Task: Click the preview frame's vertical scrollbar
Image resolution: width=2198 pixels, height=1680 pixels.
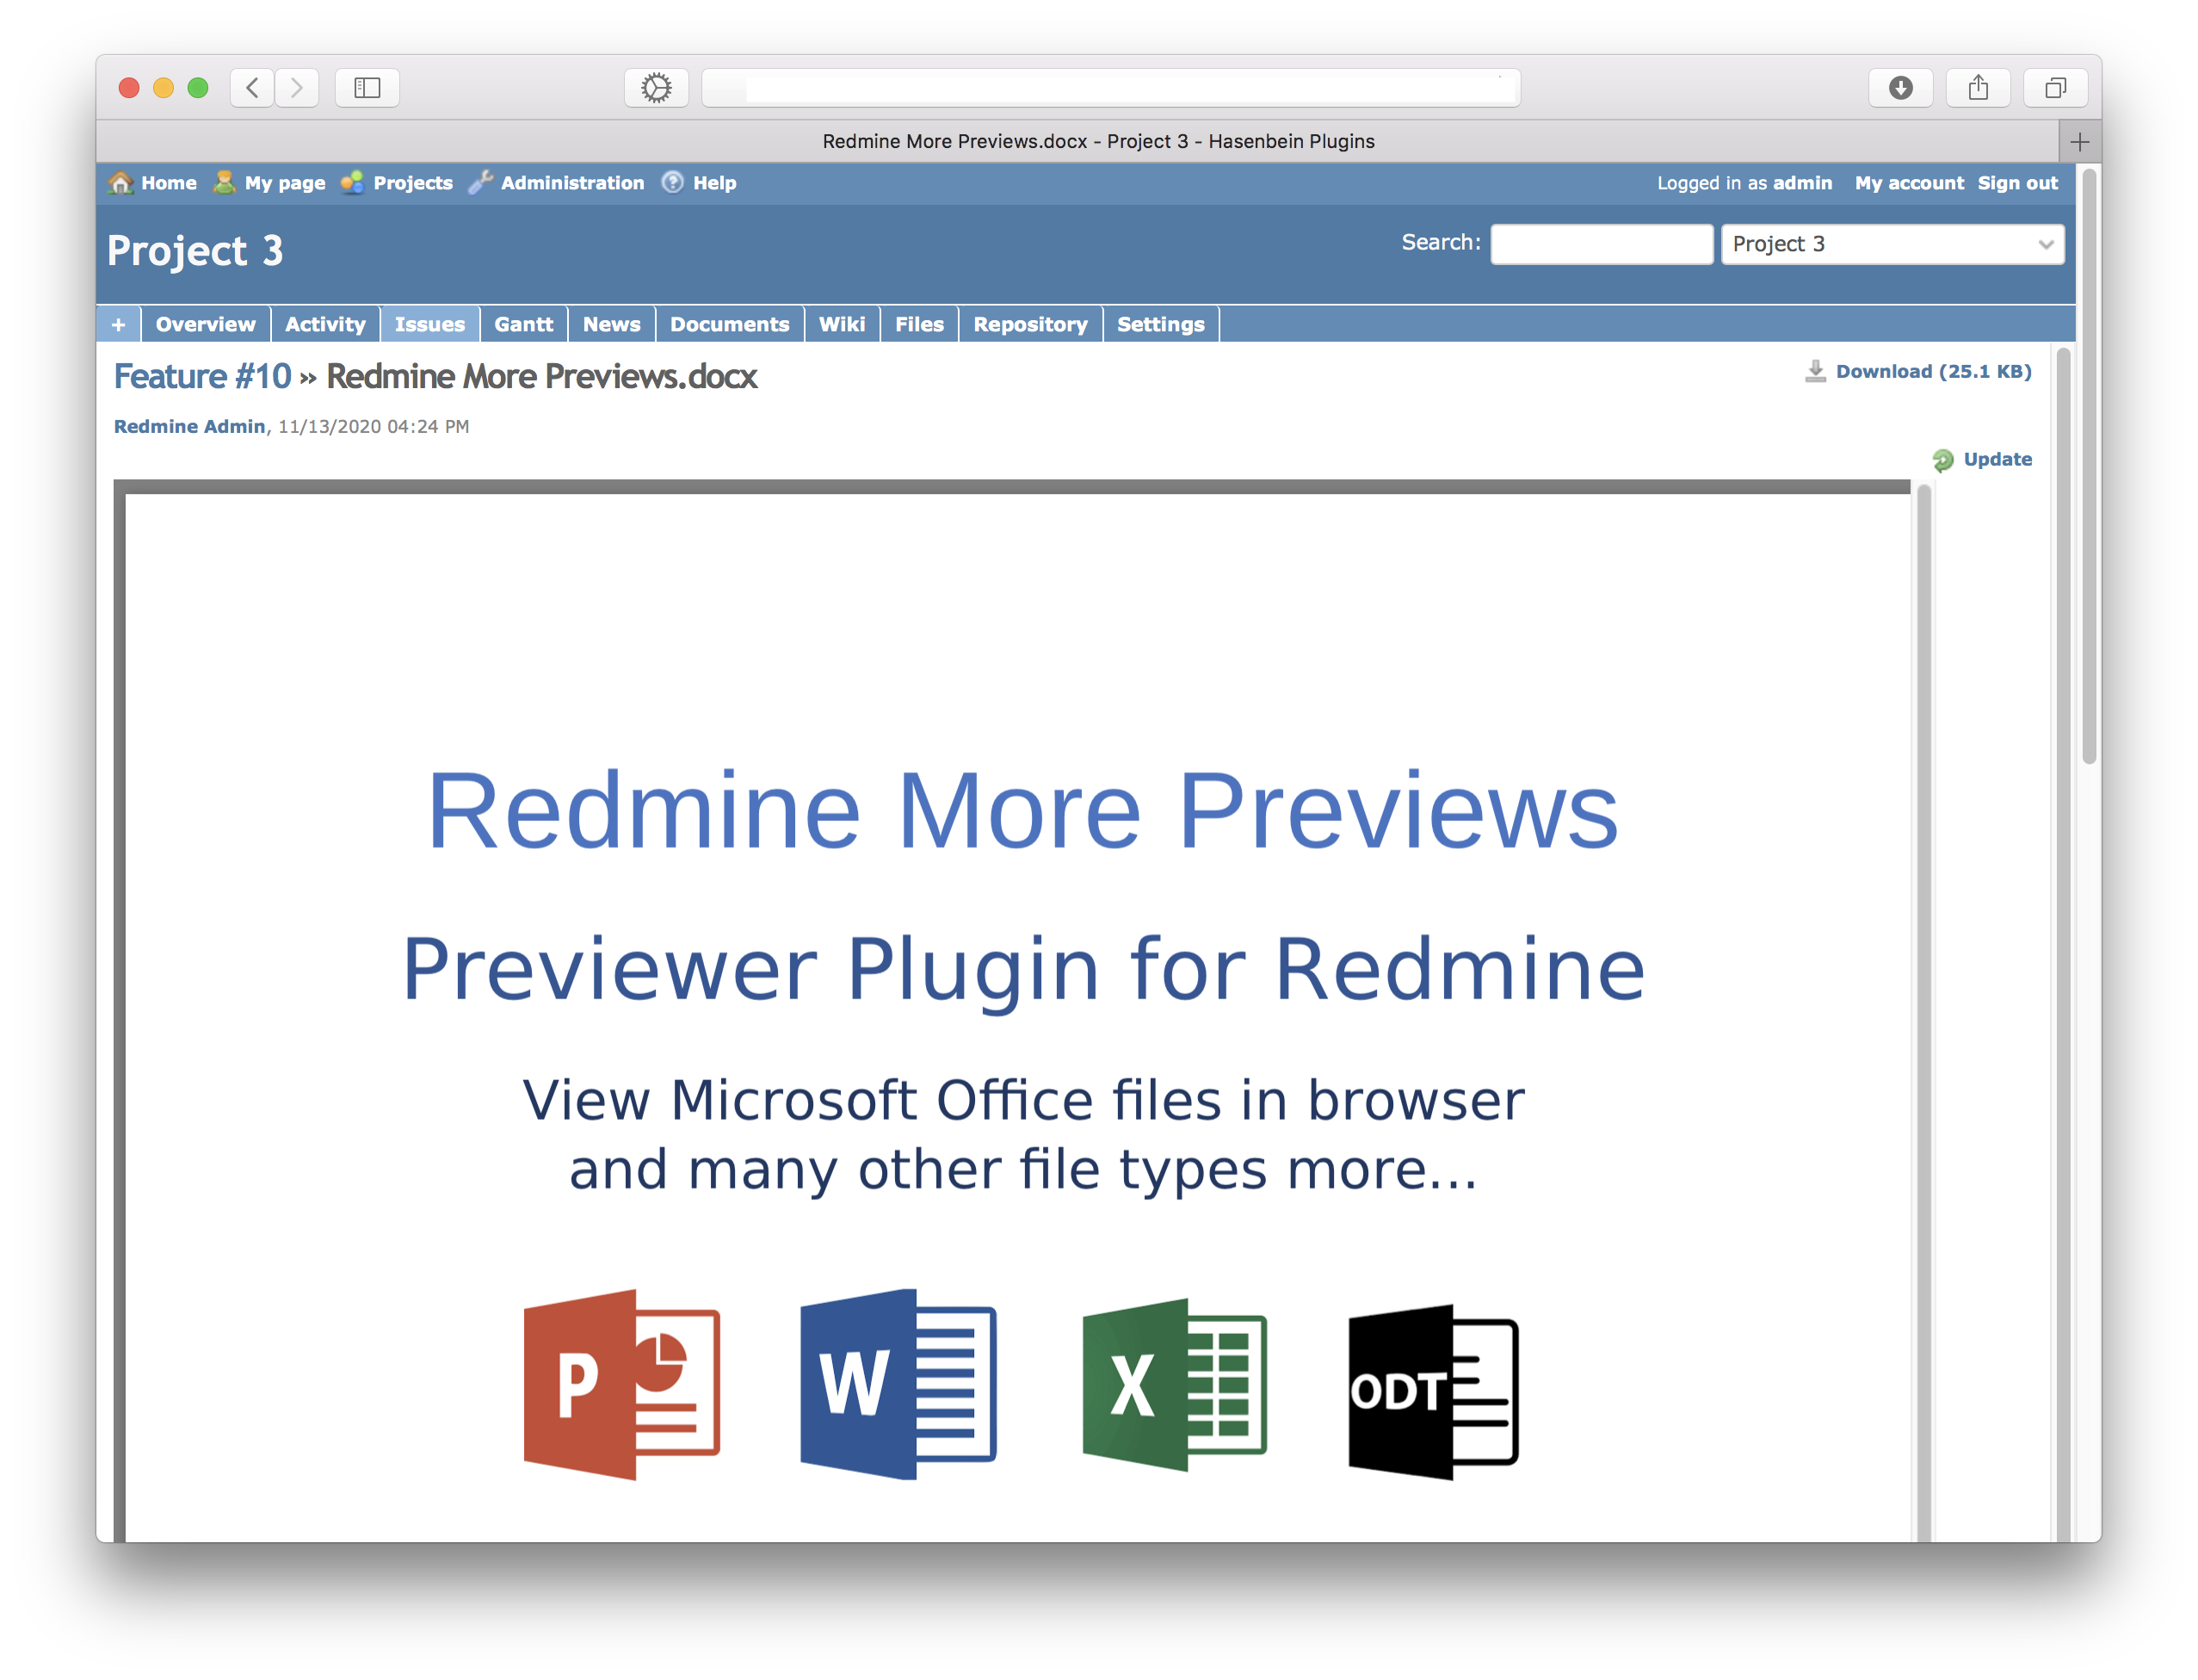Action: pyautogui.click(x=1924, y=1012)
